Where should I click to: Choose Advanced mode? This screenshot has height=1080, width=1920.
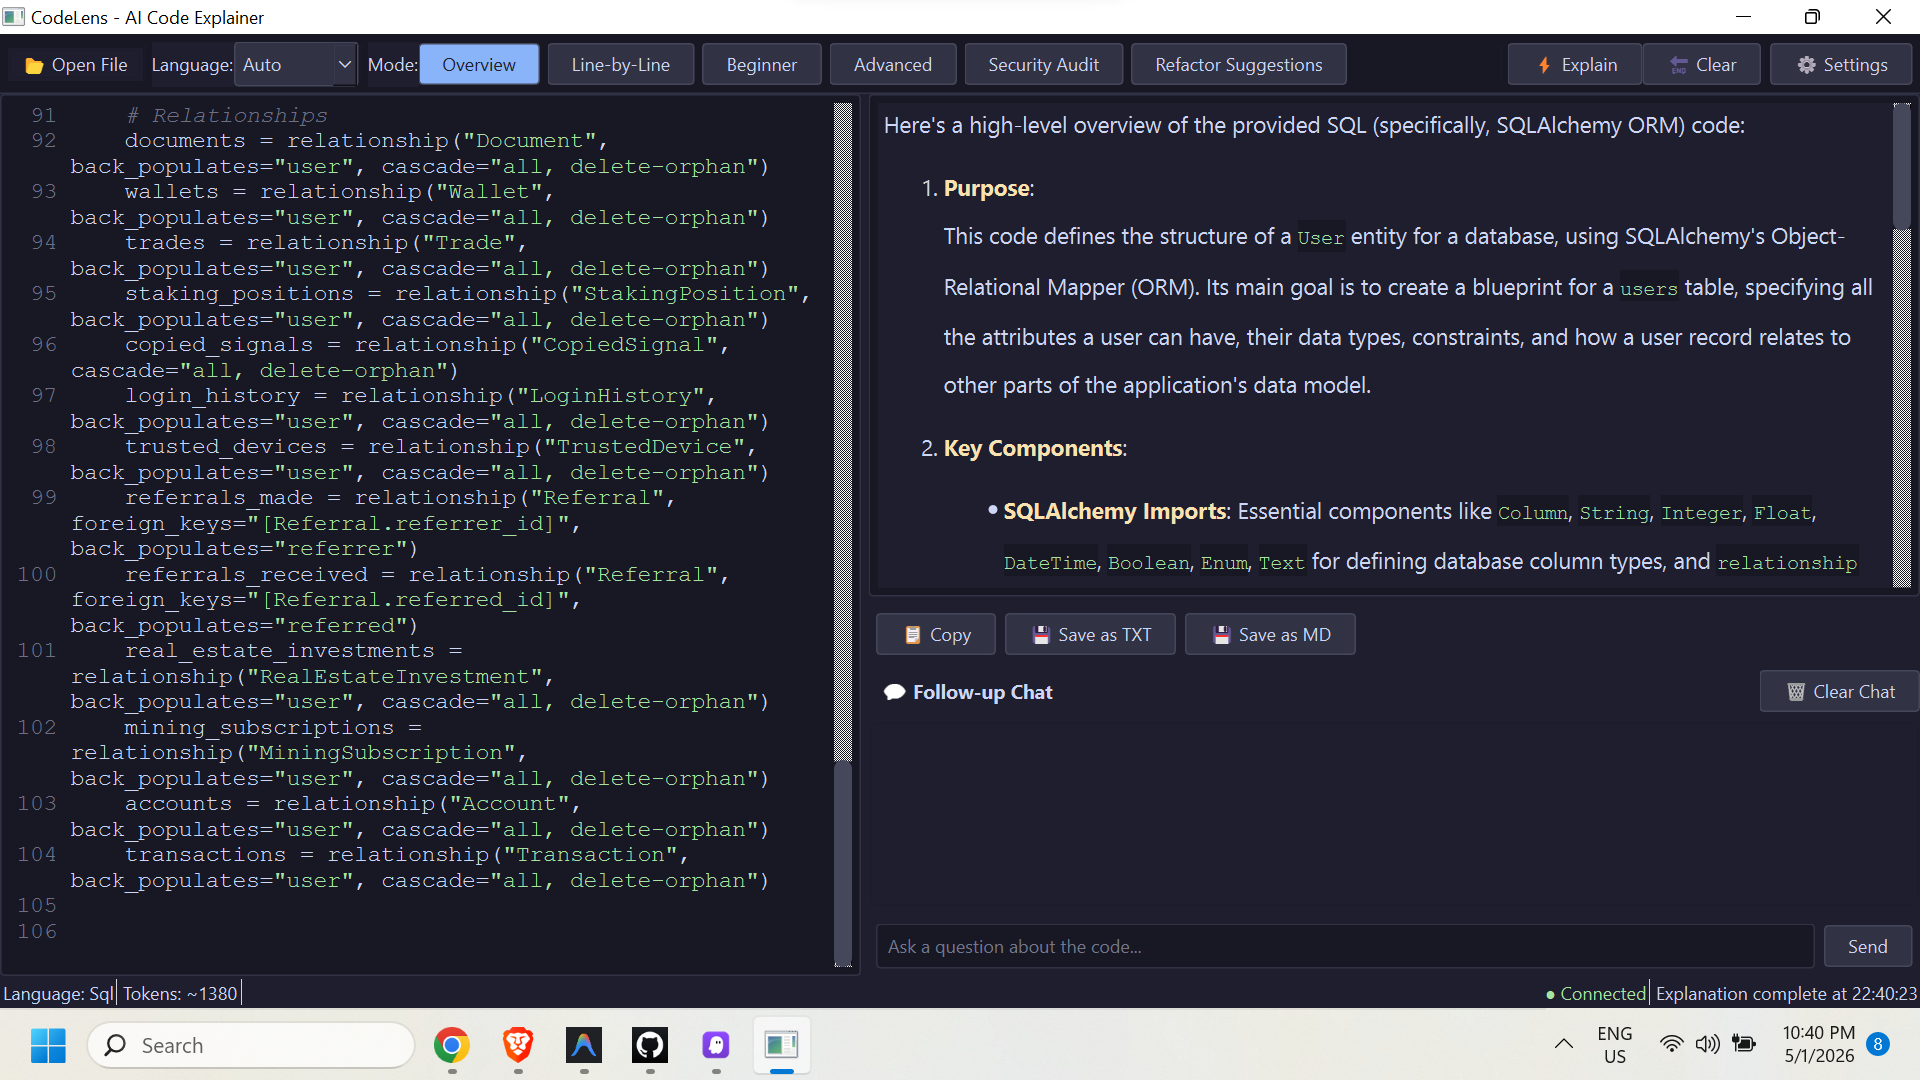(x=893, y=65)
